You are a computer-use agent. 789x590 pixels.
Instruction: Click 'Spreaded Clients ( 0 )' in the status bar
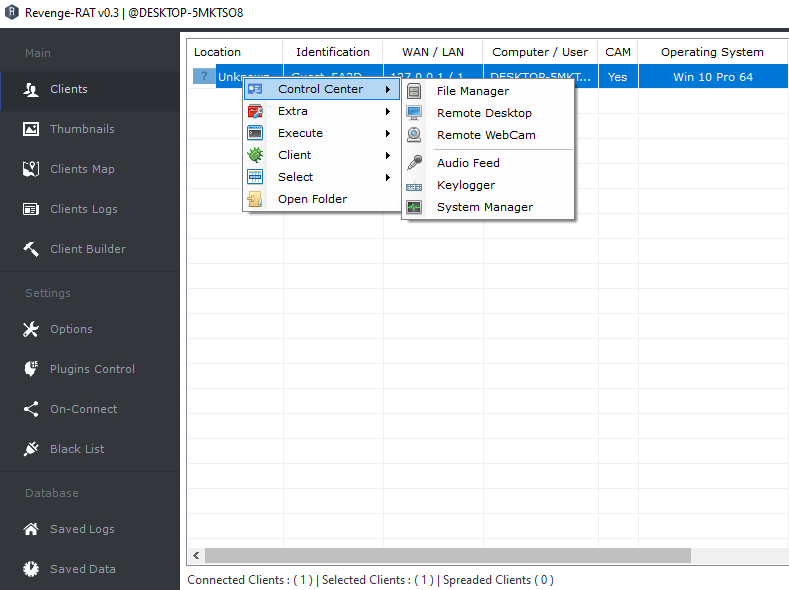(498, 580)
